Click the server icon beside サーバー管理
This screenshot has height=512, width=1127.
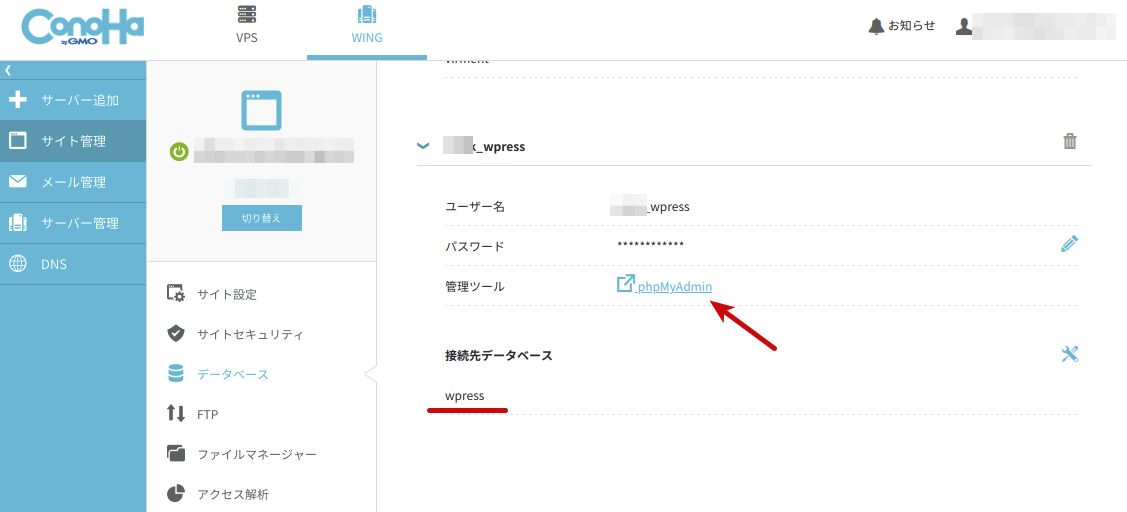17,222
